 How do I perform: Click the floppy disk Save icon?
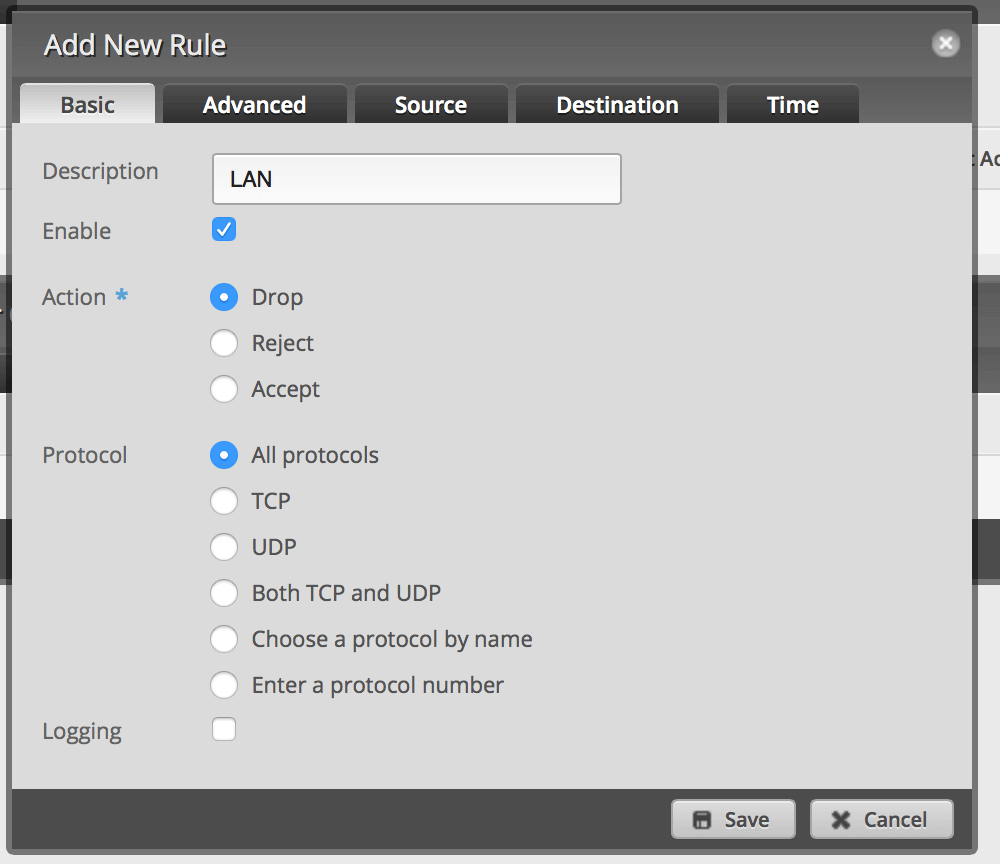[702, 820]
